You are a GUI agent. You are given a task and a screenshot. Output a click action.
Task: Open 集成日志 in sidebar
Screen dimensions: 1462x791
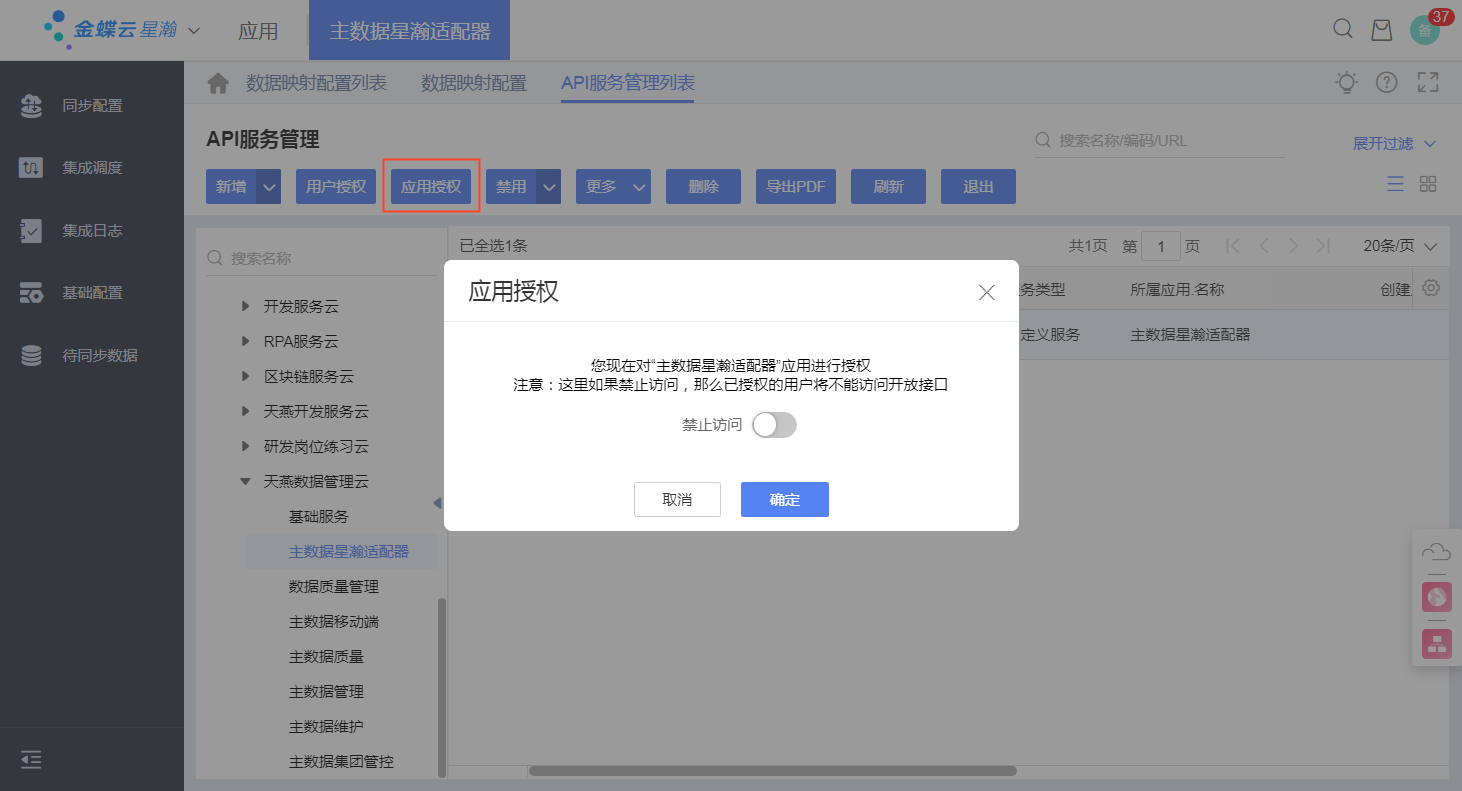tap(92, 230)
